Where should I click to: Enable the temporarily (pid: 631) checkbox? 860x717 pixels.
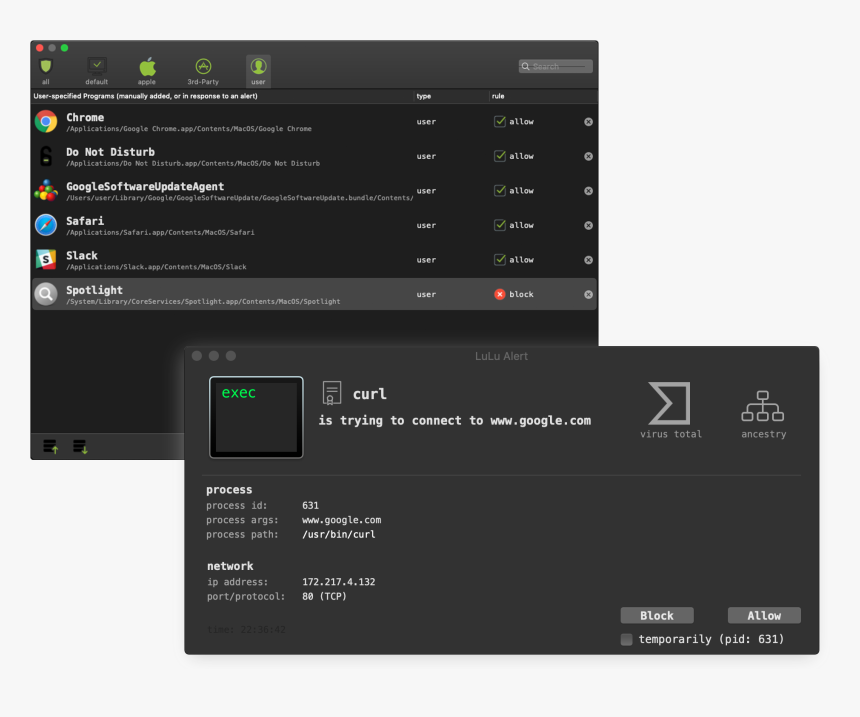[626, 639]
